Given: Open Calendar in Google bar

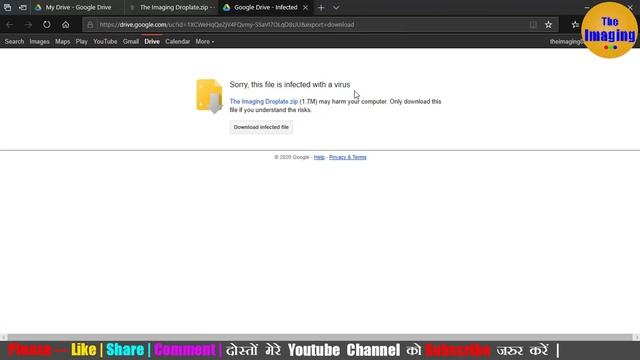Looking at the screenshot, I should (178, 42).
